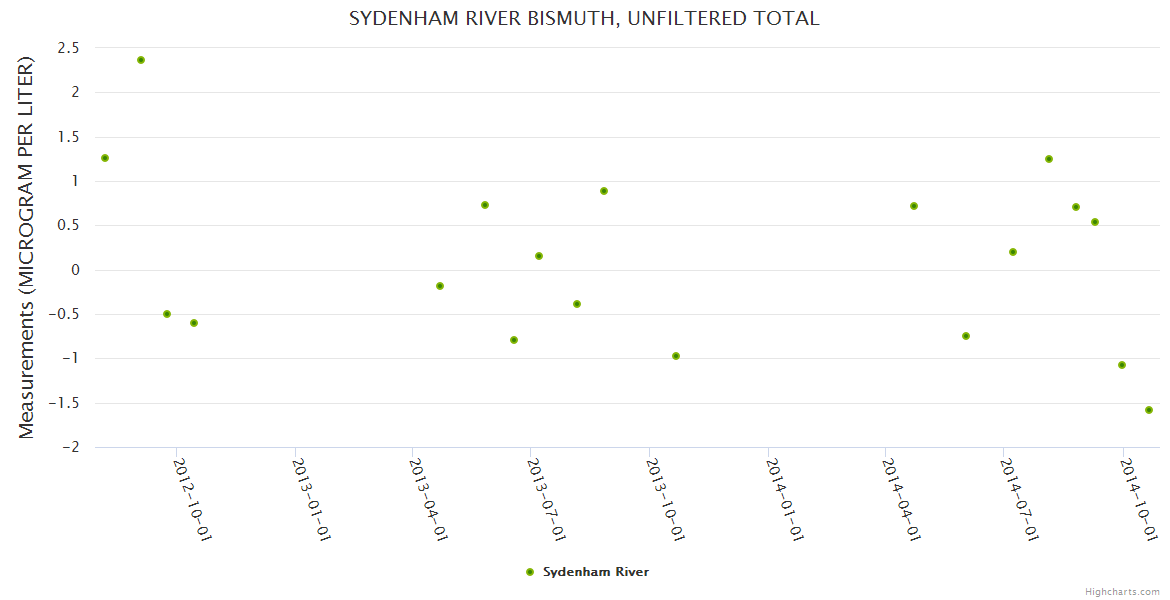
Task: Click the data point near -1 after 2013-10-01
Action: 676,356
